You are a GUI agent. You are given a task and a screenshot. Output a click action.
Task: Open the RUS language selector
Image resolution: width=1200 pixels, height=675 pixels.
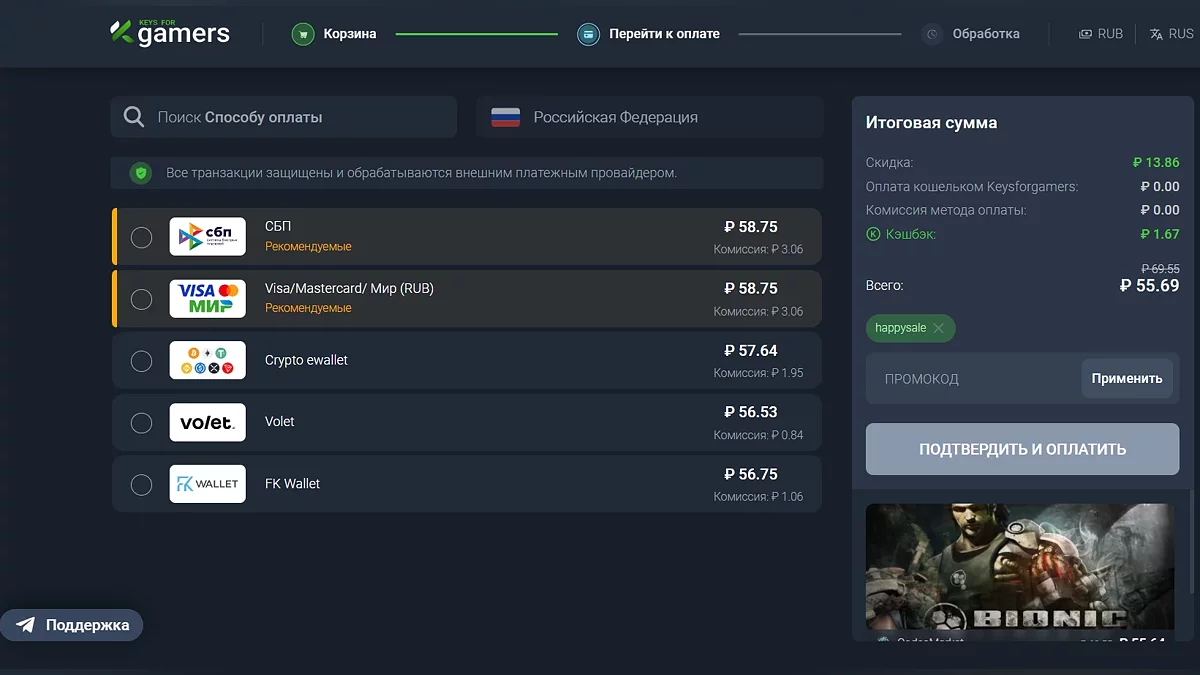[x=1171, y=34]
